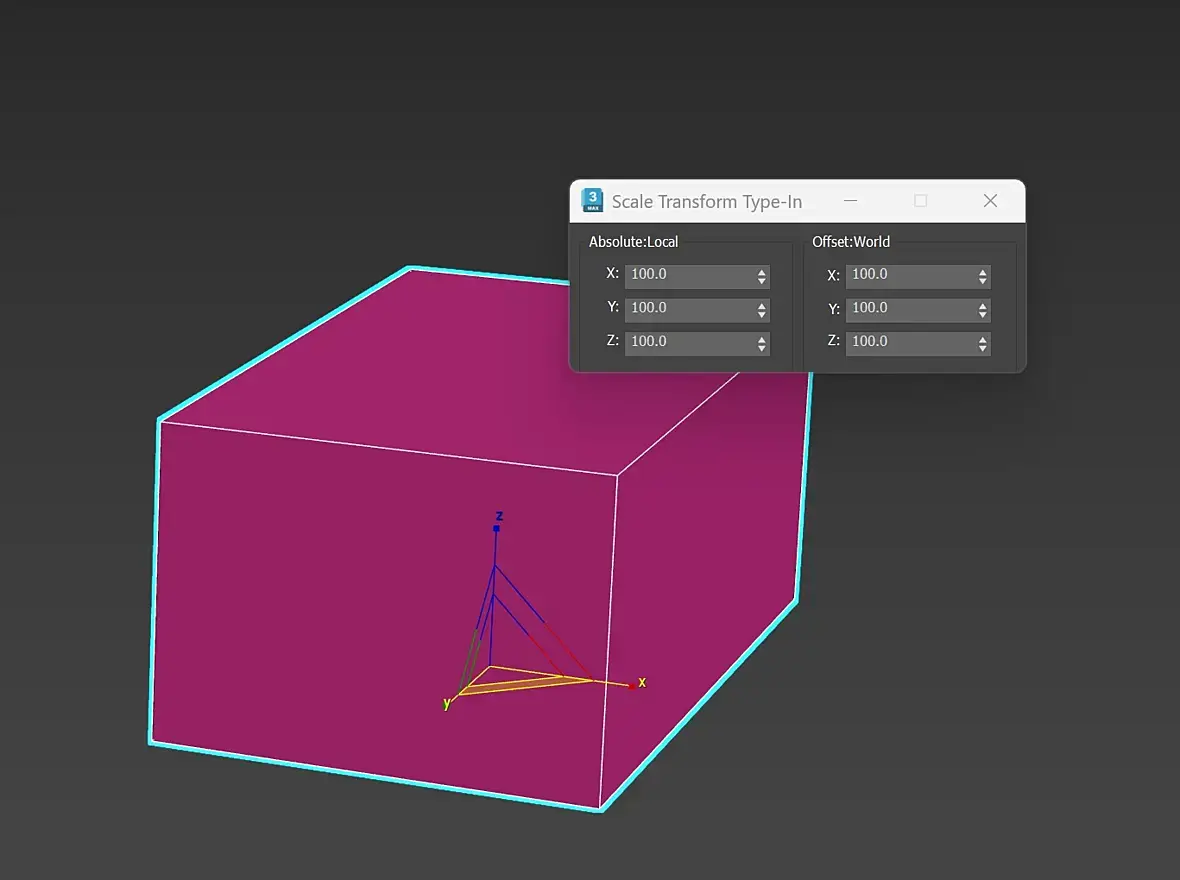Click the blue Z axis handle of the gizmo
Image resolution: width=1180 pixels, height=880 pixels.
coord(497,528)
